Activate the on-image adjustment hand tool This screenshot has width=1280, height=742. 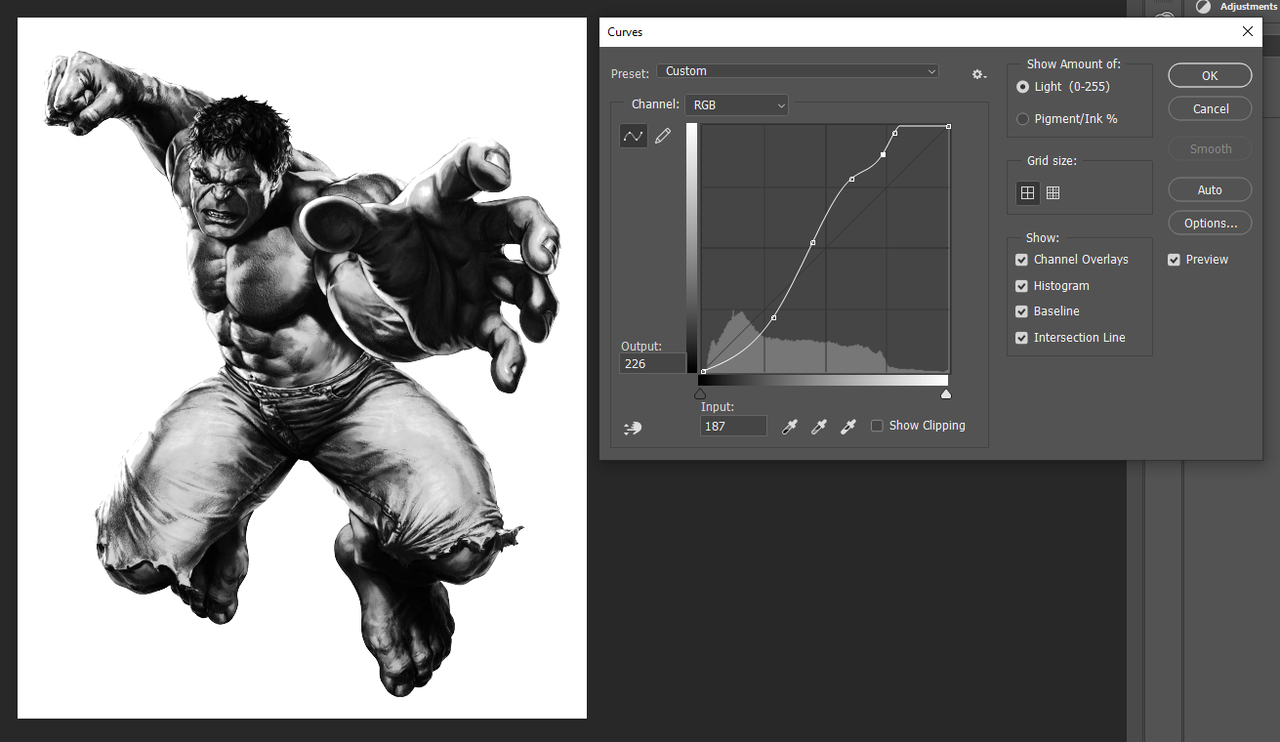point(632,428)
